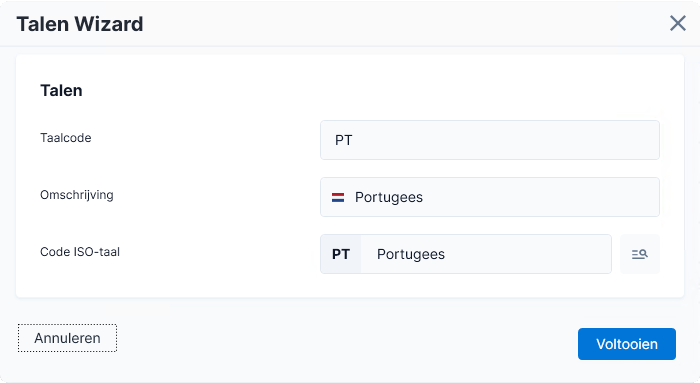Click the Talen Wizard title text
Screen dimensions: 700x383
pos(80,24)
